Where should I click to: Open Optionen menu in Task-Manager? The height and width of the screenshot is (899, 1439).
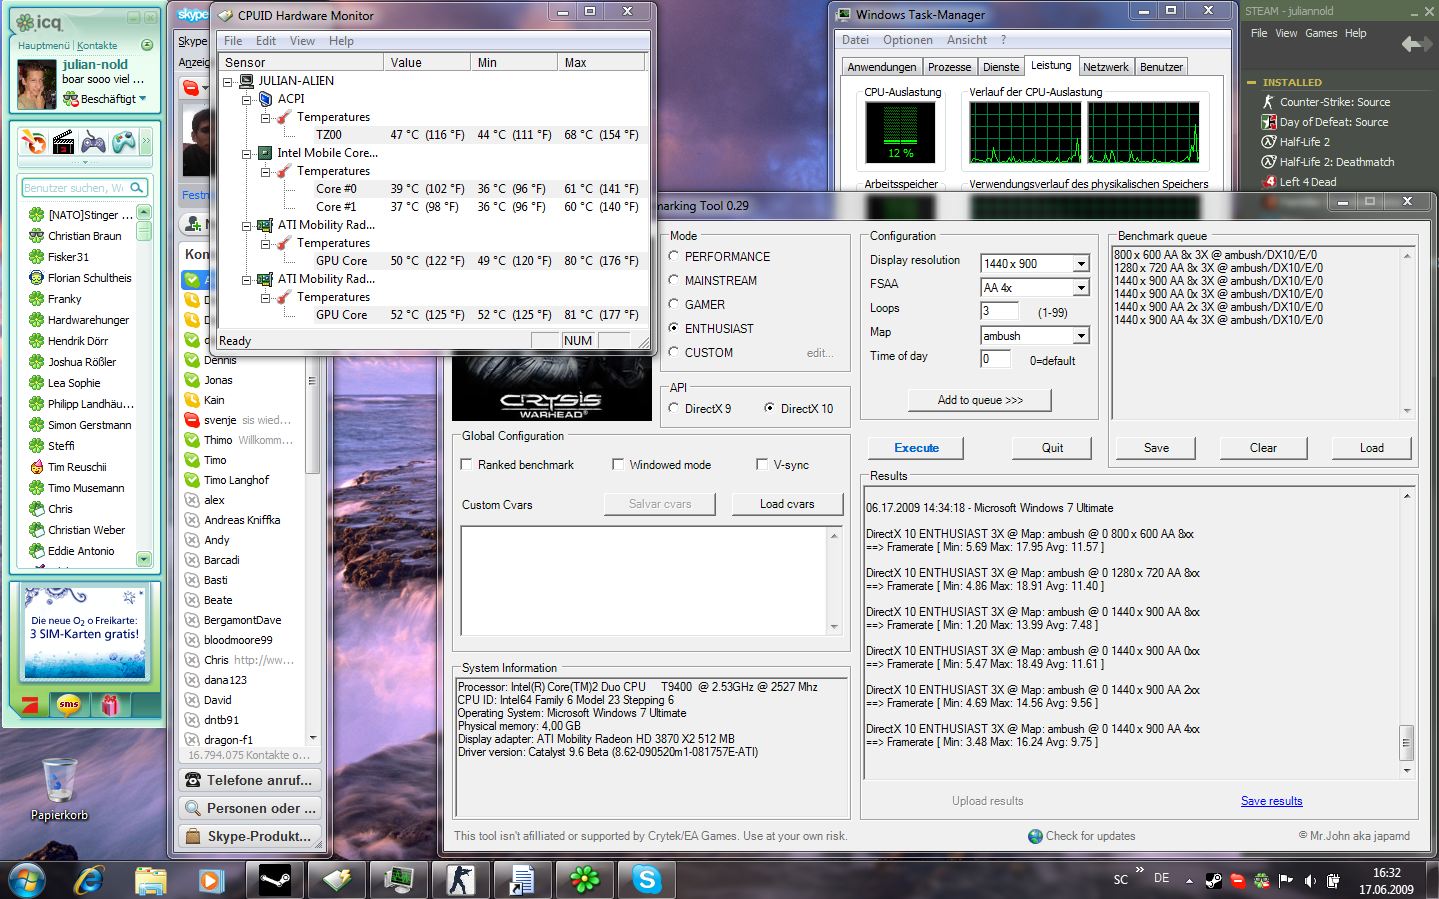click(907, 40)
